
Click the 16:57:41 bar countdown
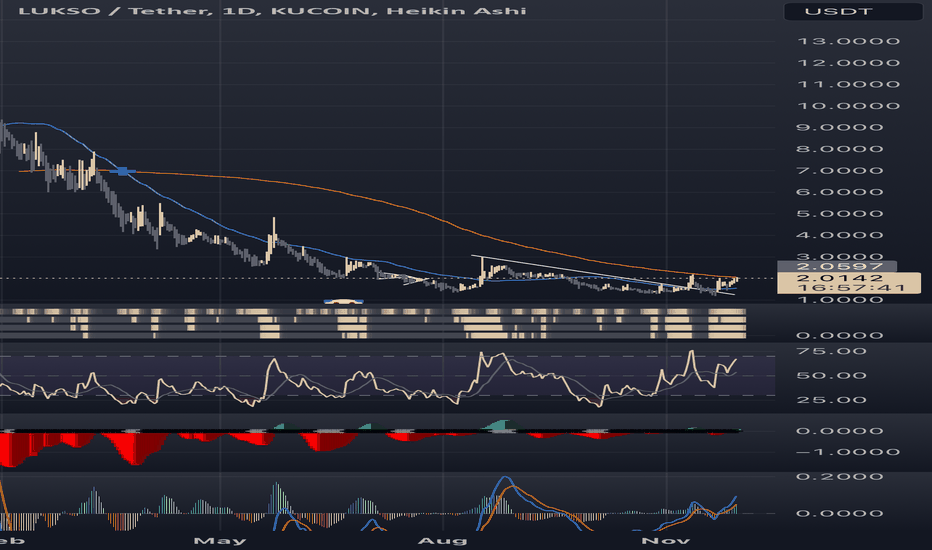coord(850,288)
